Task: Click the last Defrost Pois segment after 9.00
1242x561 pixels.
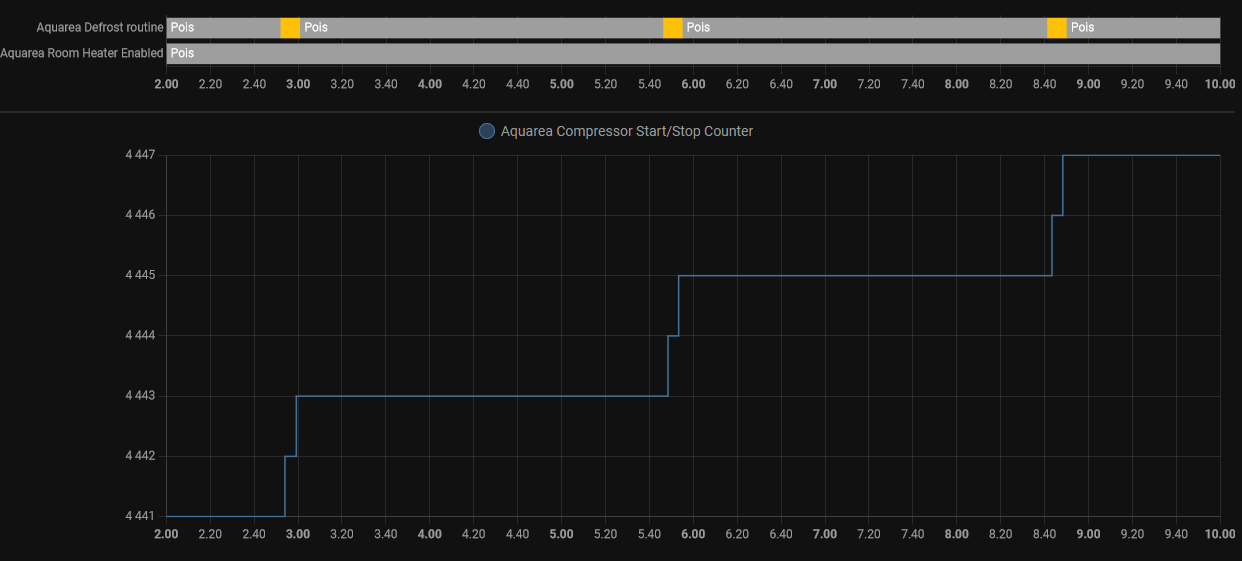Action: 1143,28
